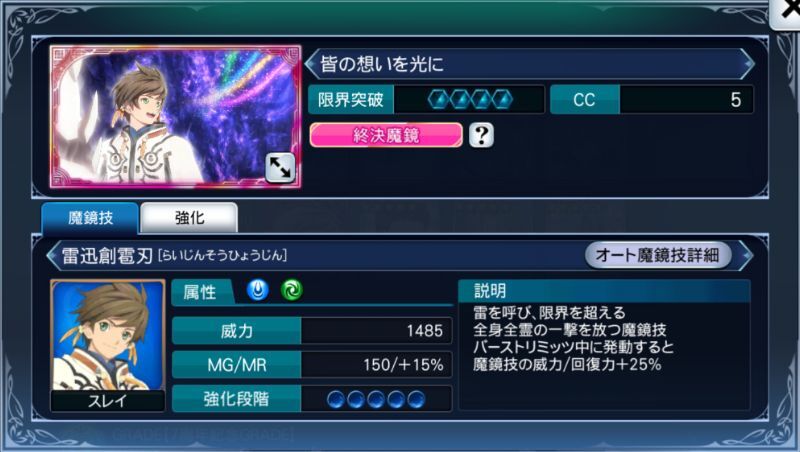Switch to the 魔鏡技 tab
The image size is (800, 452).
click(x=90, y=218)
